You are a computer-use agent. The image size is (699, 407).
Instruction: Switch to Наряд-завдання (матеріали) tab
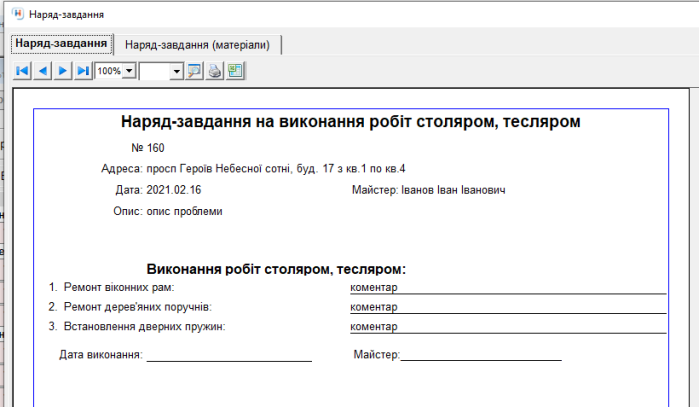(x=197, y=45)
